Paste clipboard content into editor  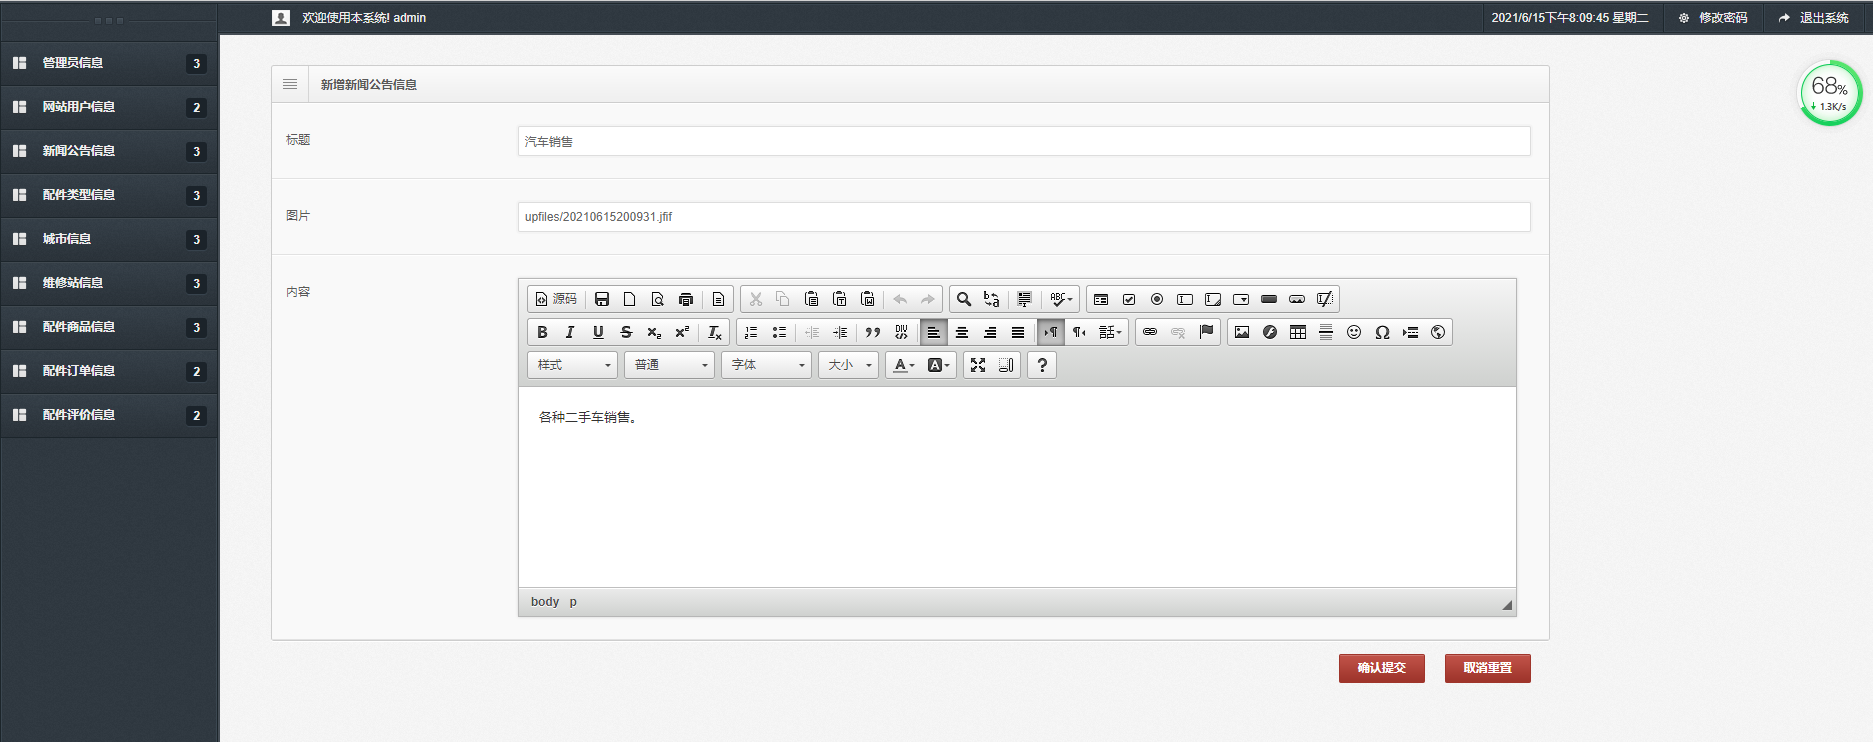pyautogui.click(x=812, y=299)
